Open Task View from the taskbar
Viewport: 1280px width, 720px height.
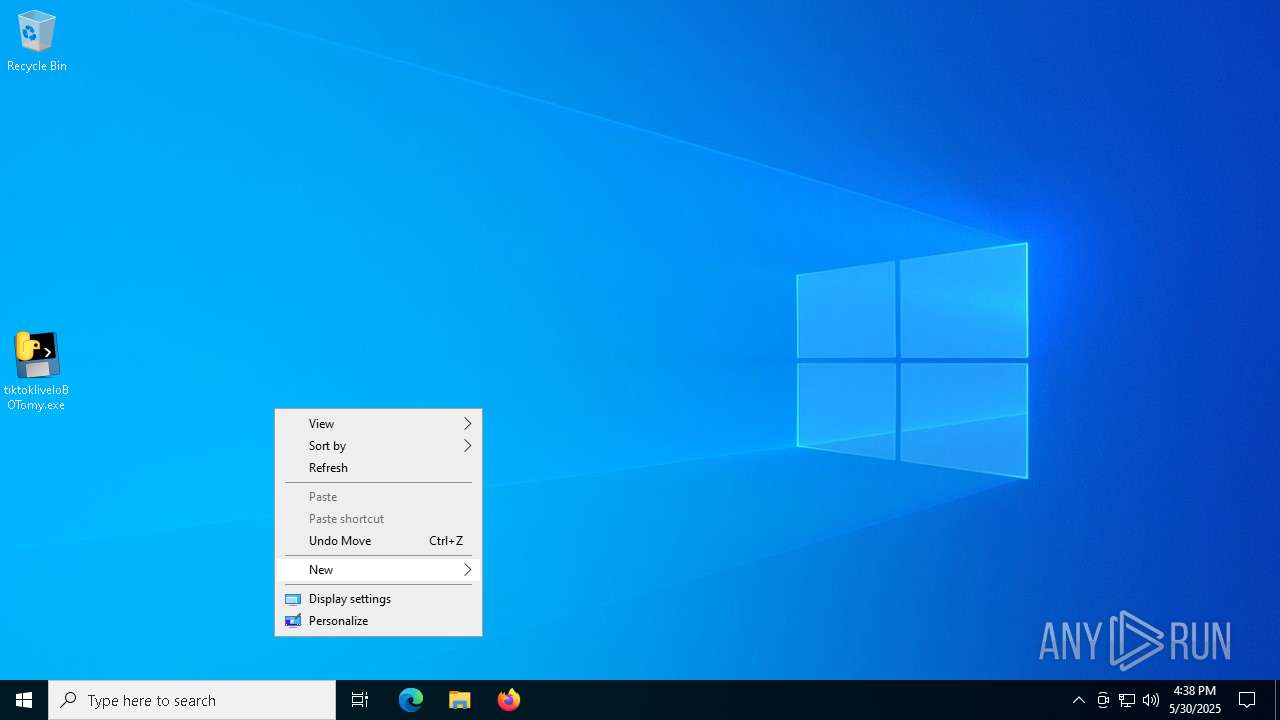coord(360,700)
